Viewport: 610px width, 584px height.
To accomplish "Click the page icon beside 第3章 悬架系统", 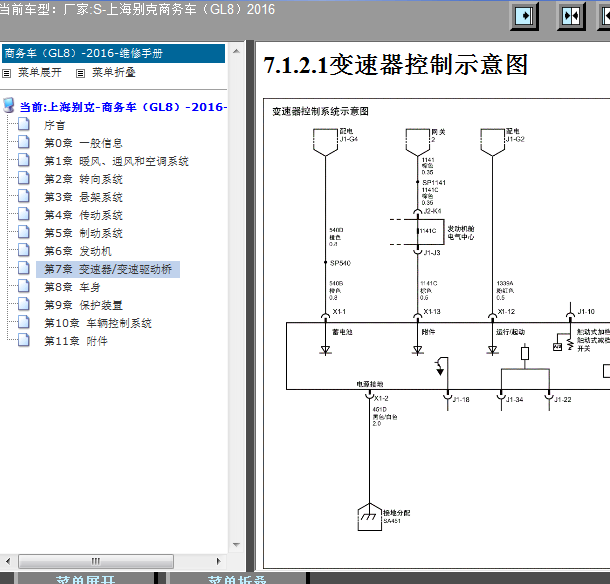I will coord(24,196).
